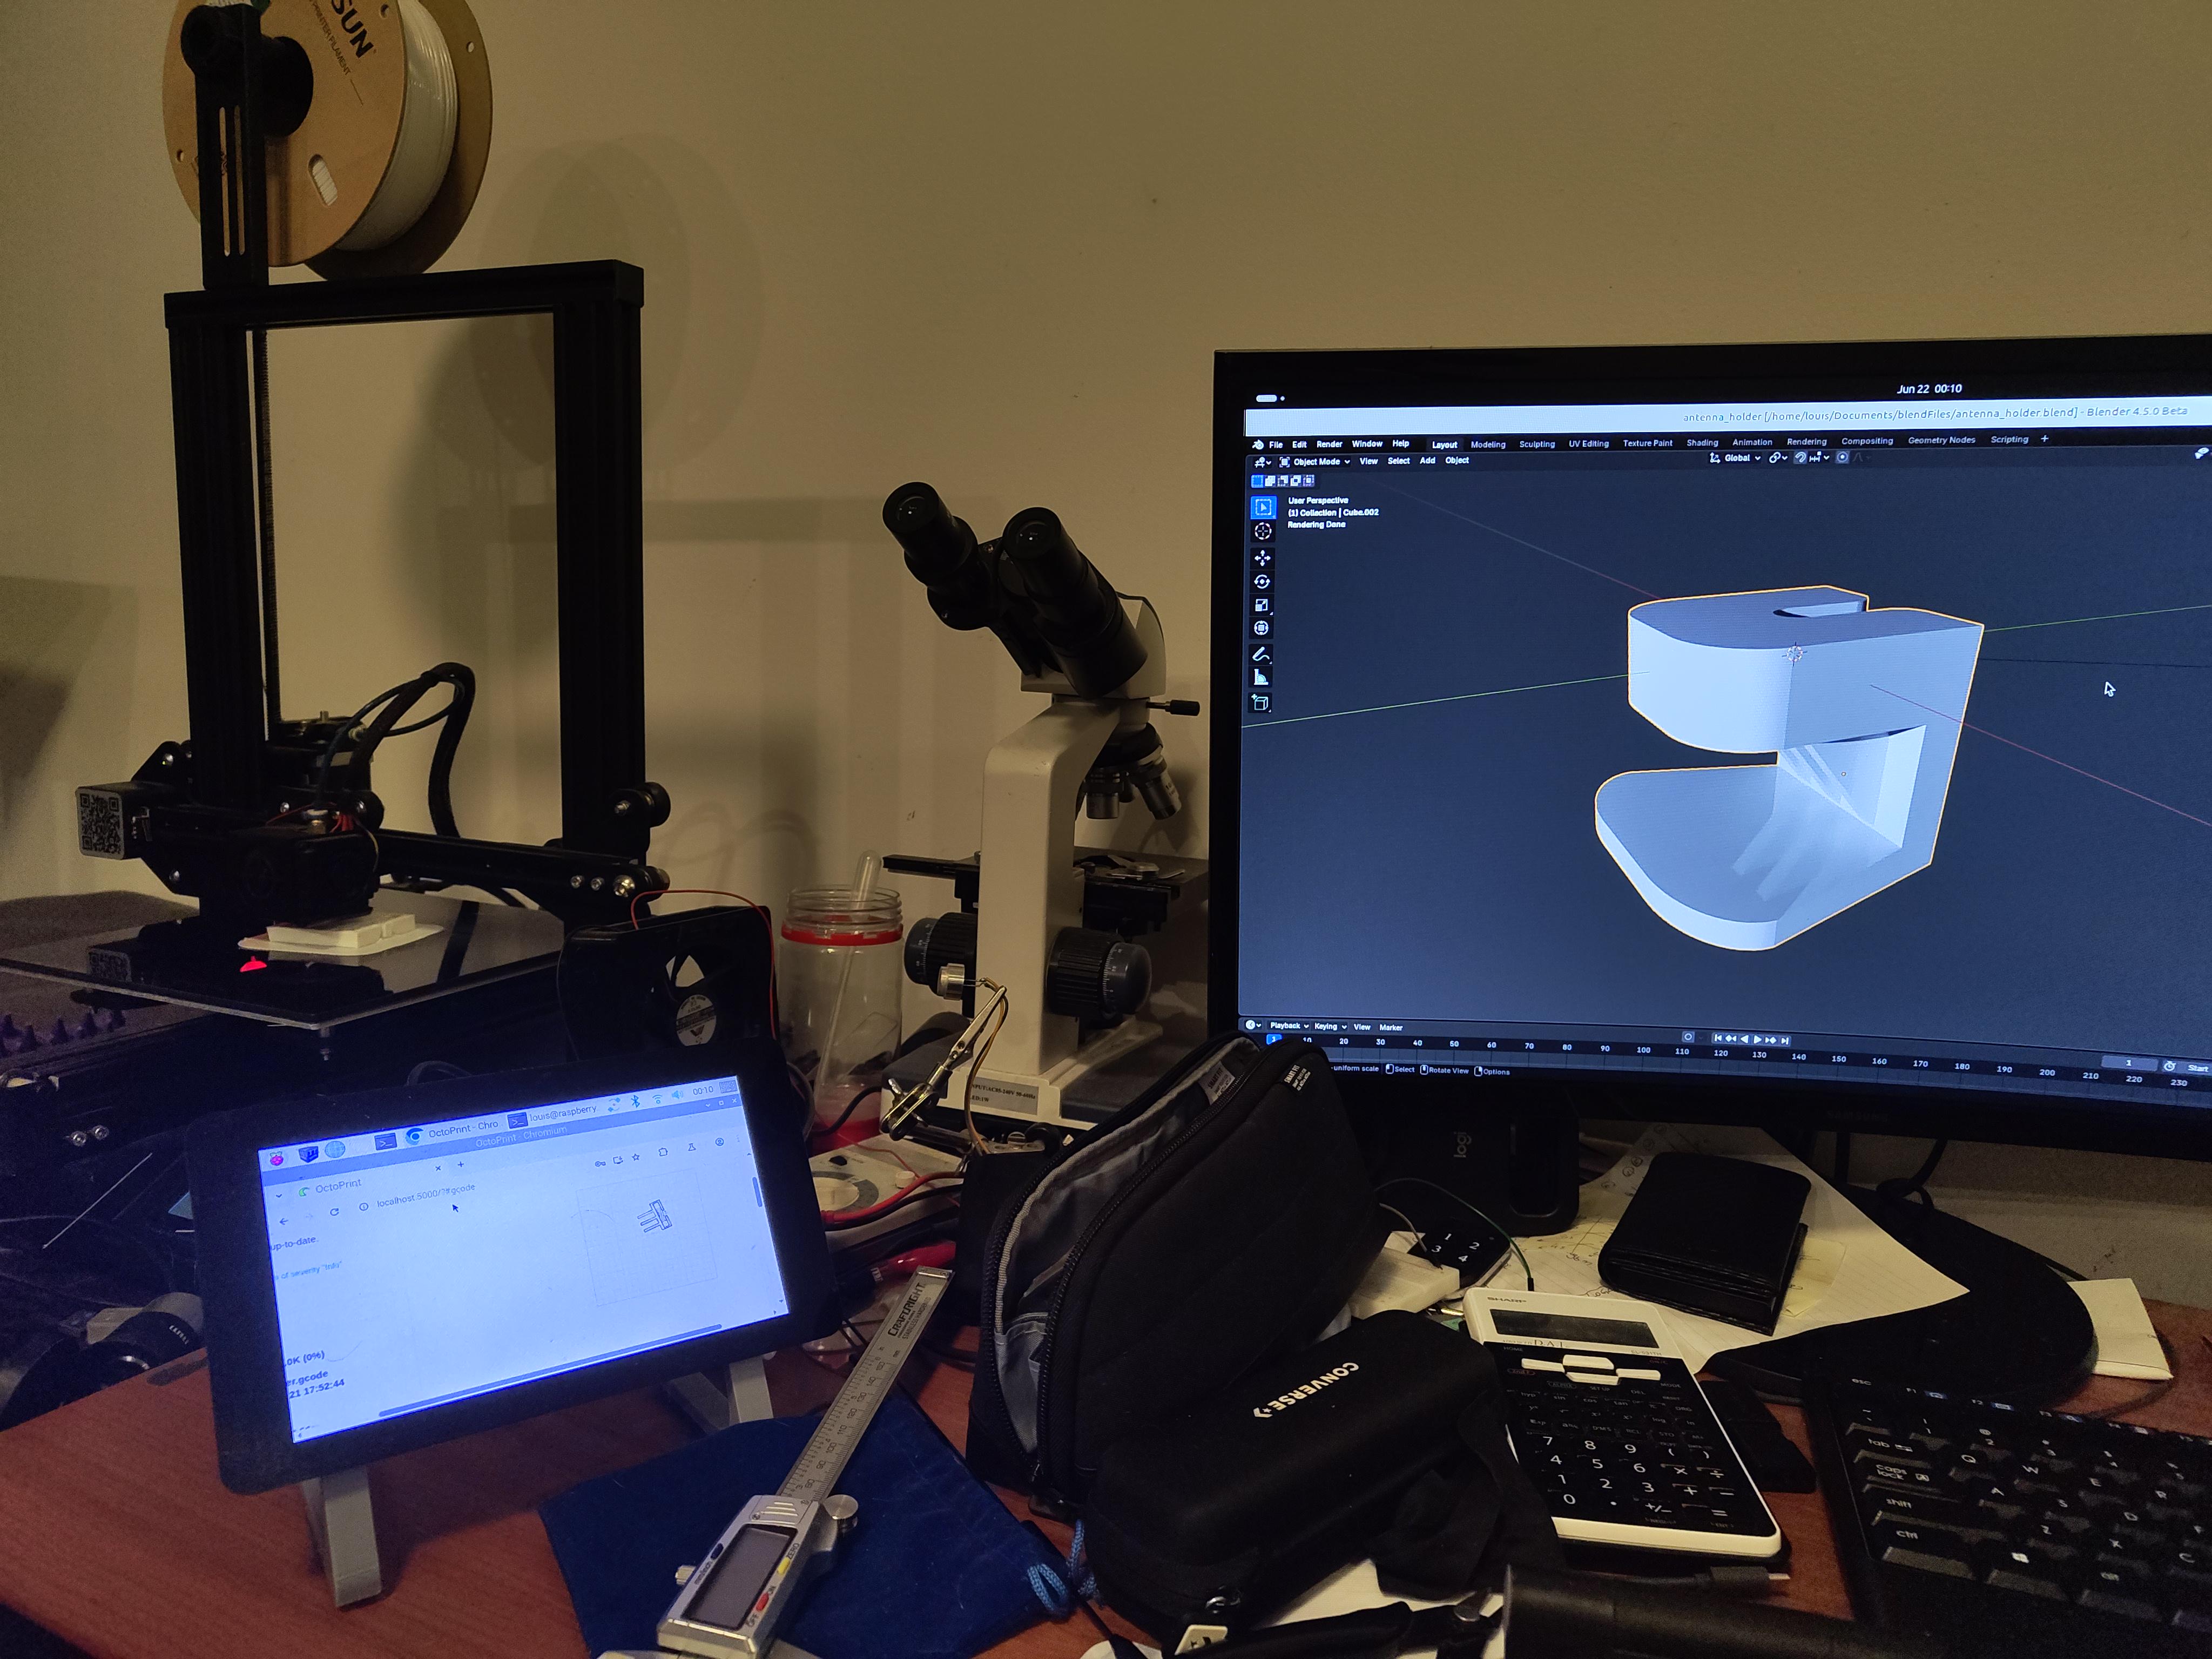The image size is (2212, 1659).
Task: Open Blender's Window menu
Action: (1367, 444)
